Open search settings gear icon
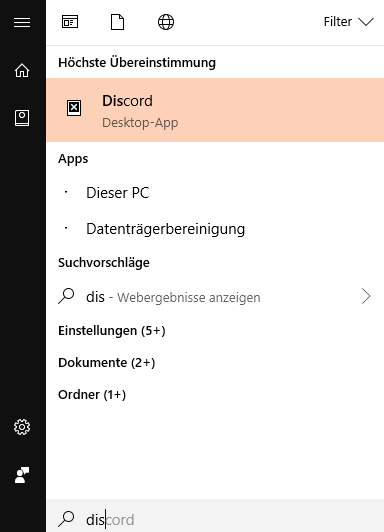This screenshot has width=384, height=532. (x=22, y=427)
